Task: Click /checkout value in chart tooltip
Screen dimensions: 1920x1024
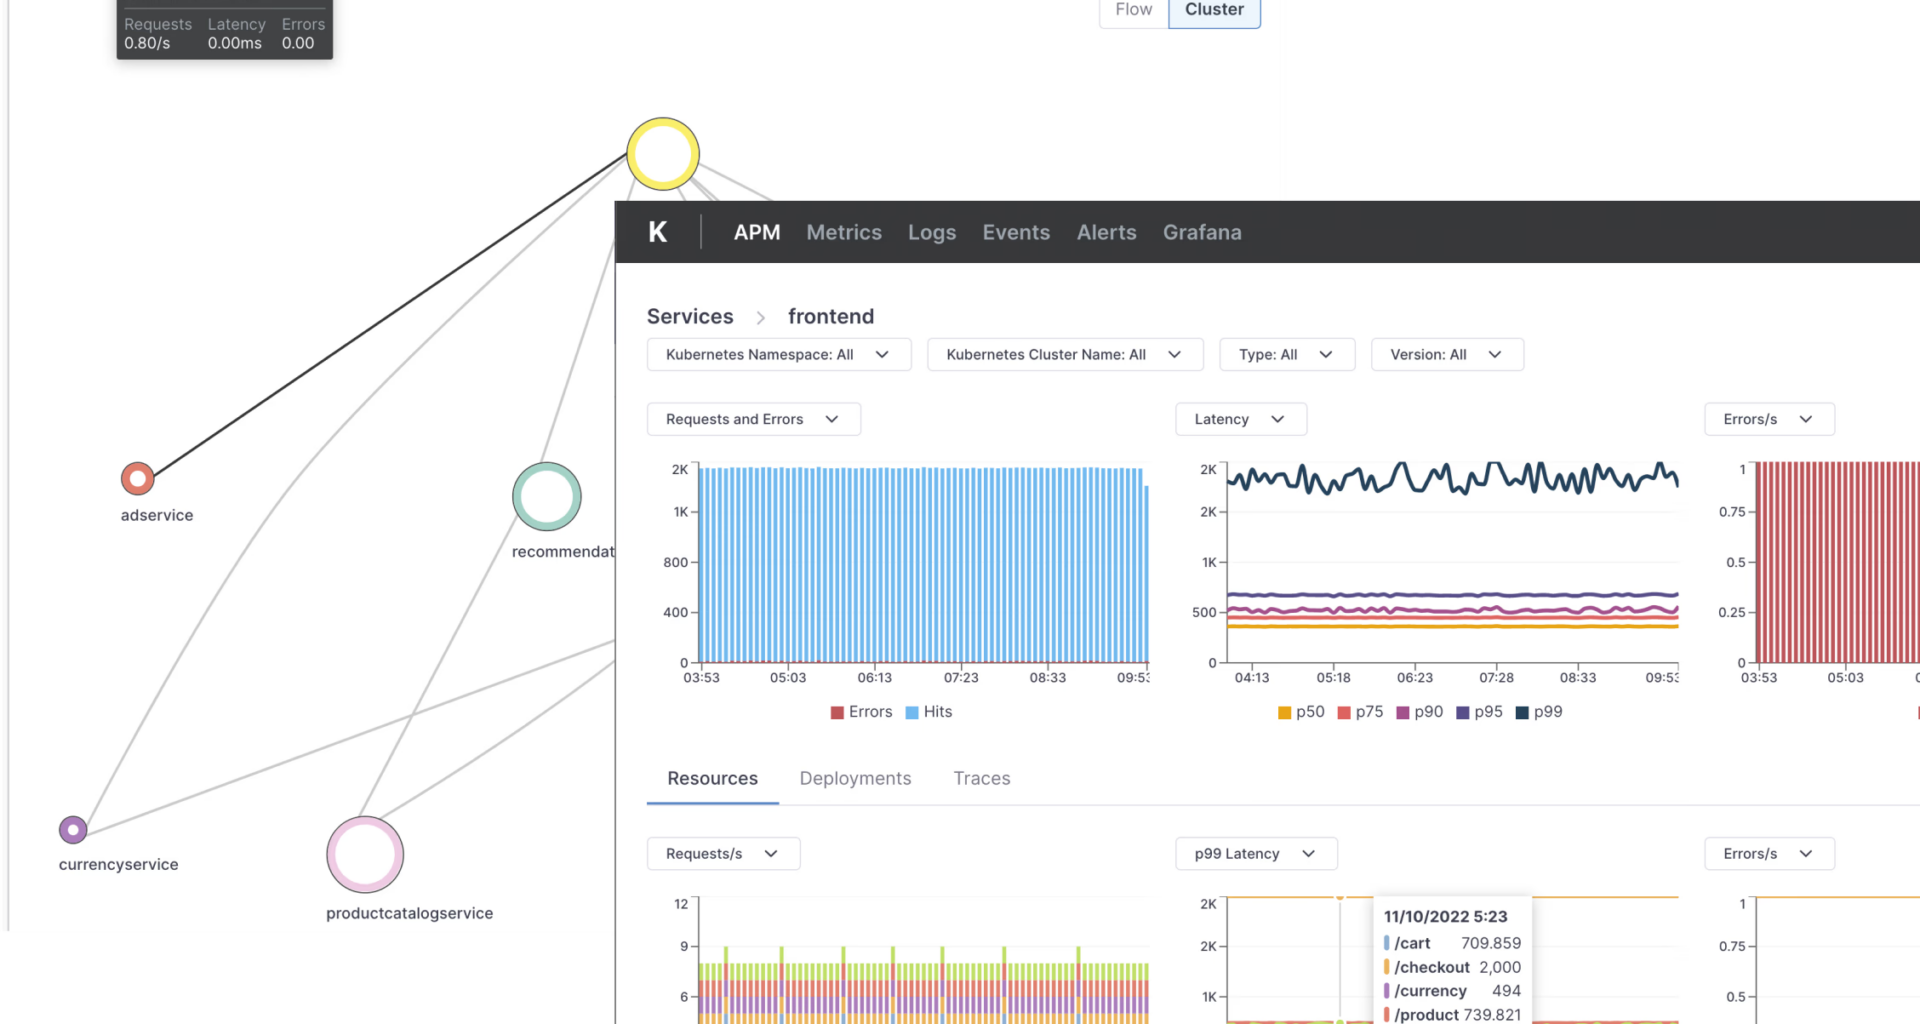Action: click(x=1500, y=967)
